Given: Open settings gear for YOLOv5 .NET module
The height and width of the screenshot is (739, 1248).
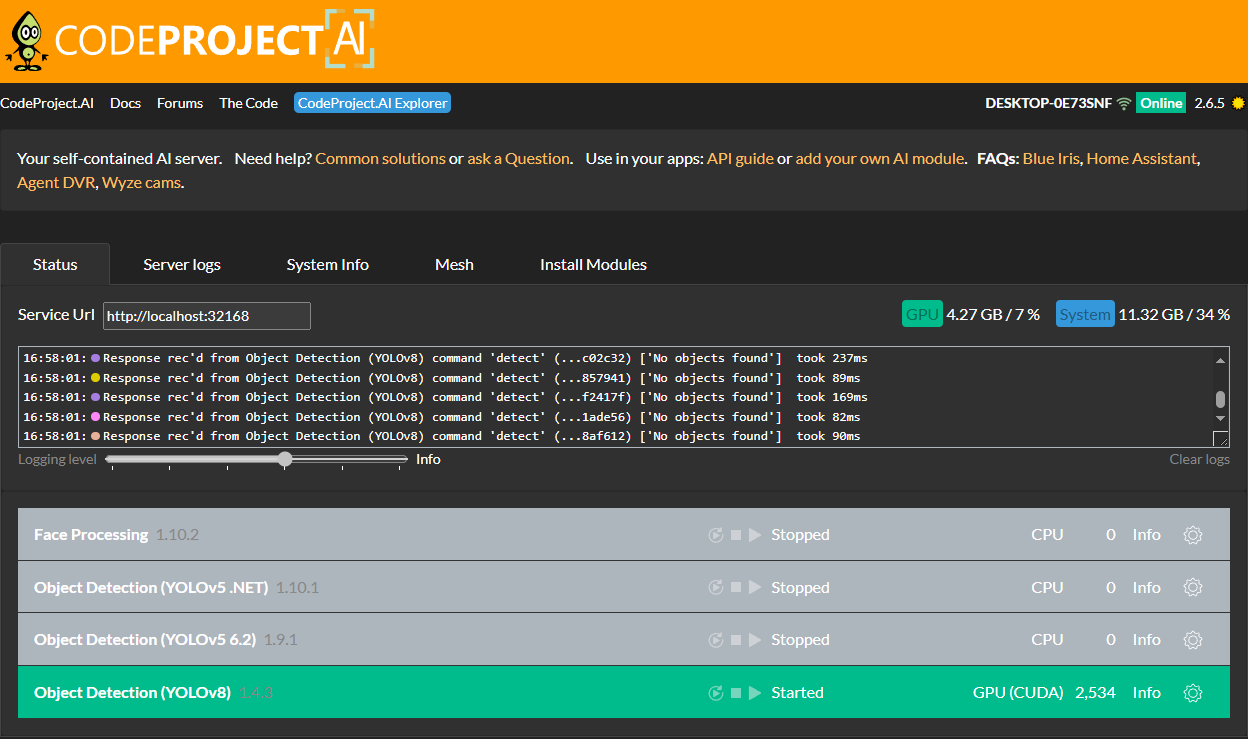Looking at the screenshot, I should (1192, 588).
